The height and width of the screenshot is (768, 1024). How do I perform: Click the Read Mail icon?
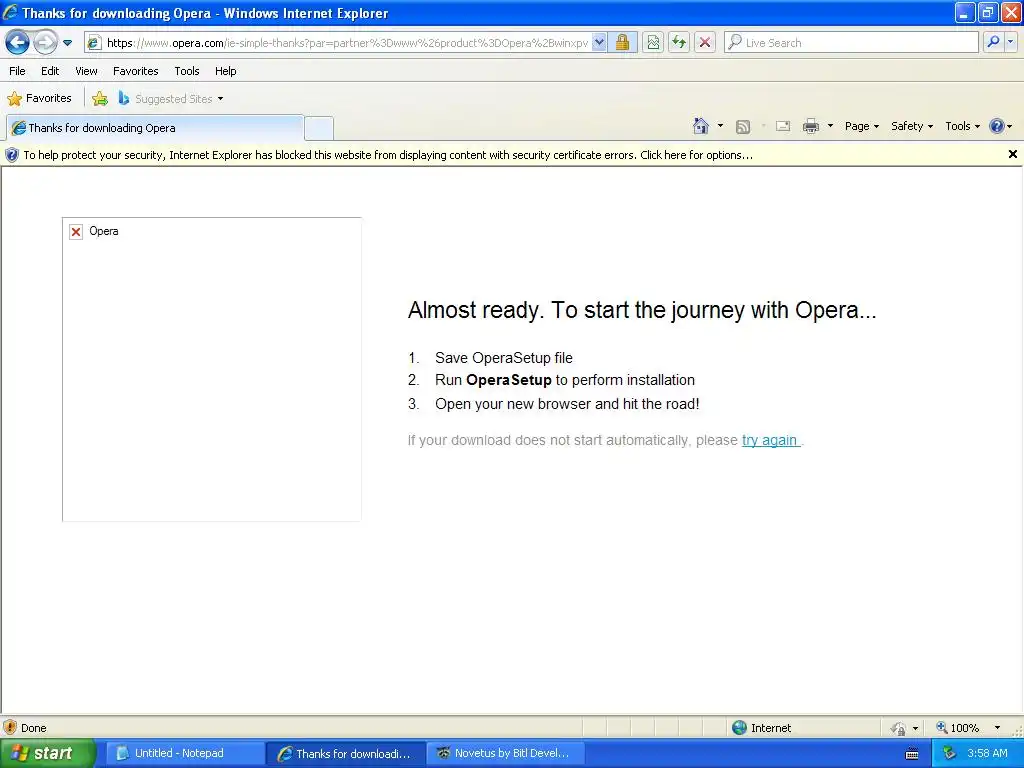click(x=783, y=127)
